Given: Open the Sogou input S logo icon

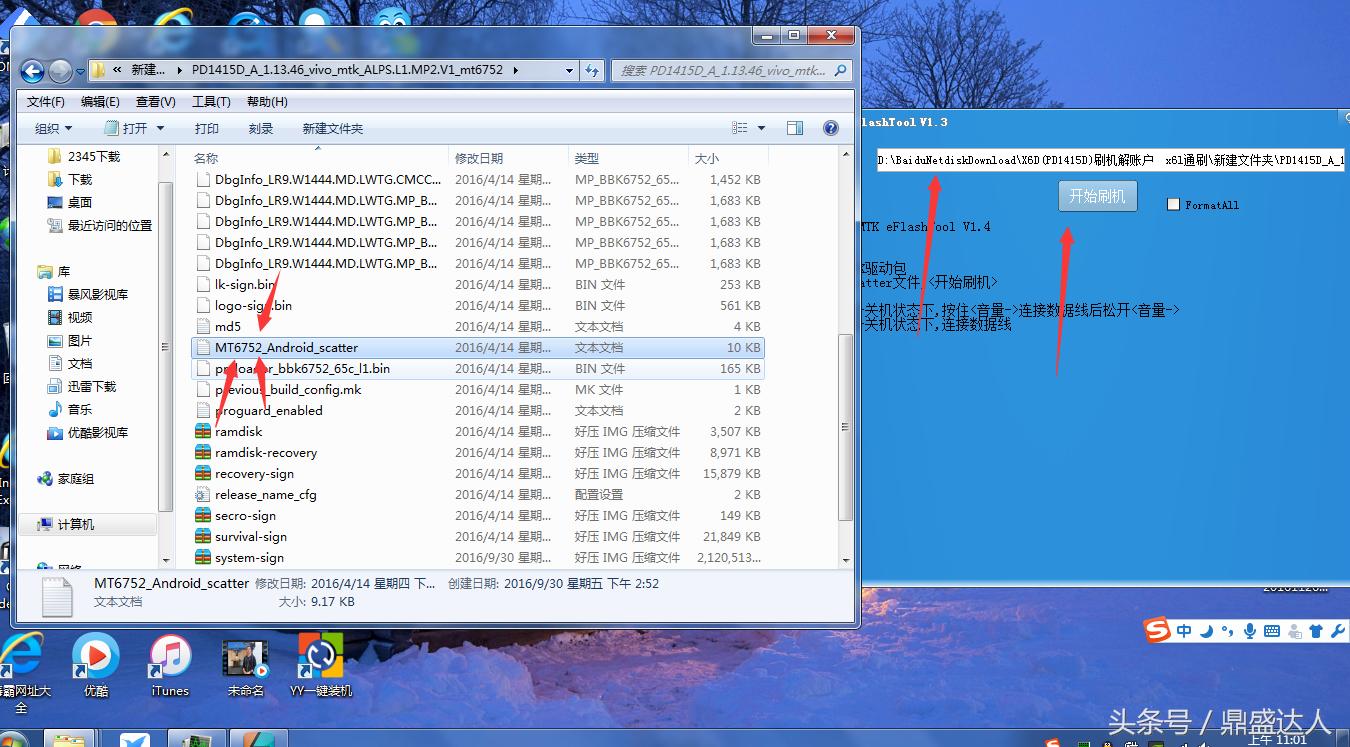Looking at the screenshot, I should tap(1156, 631).
